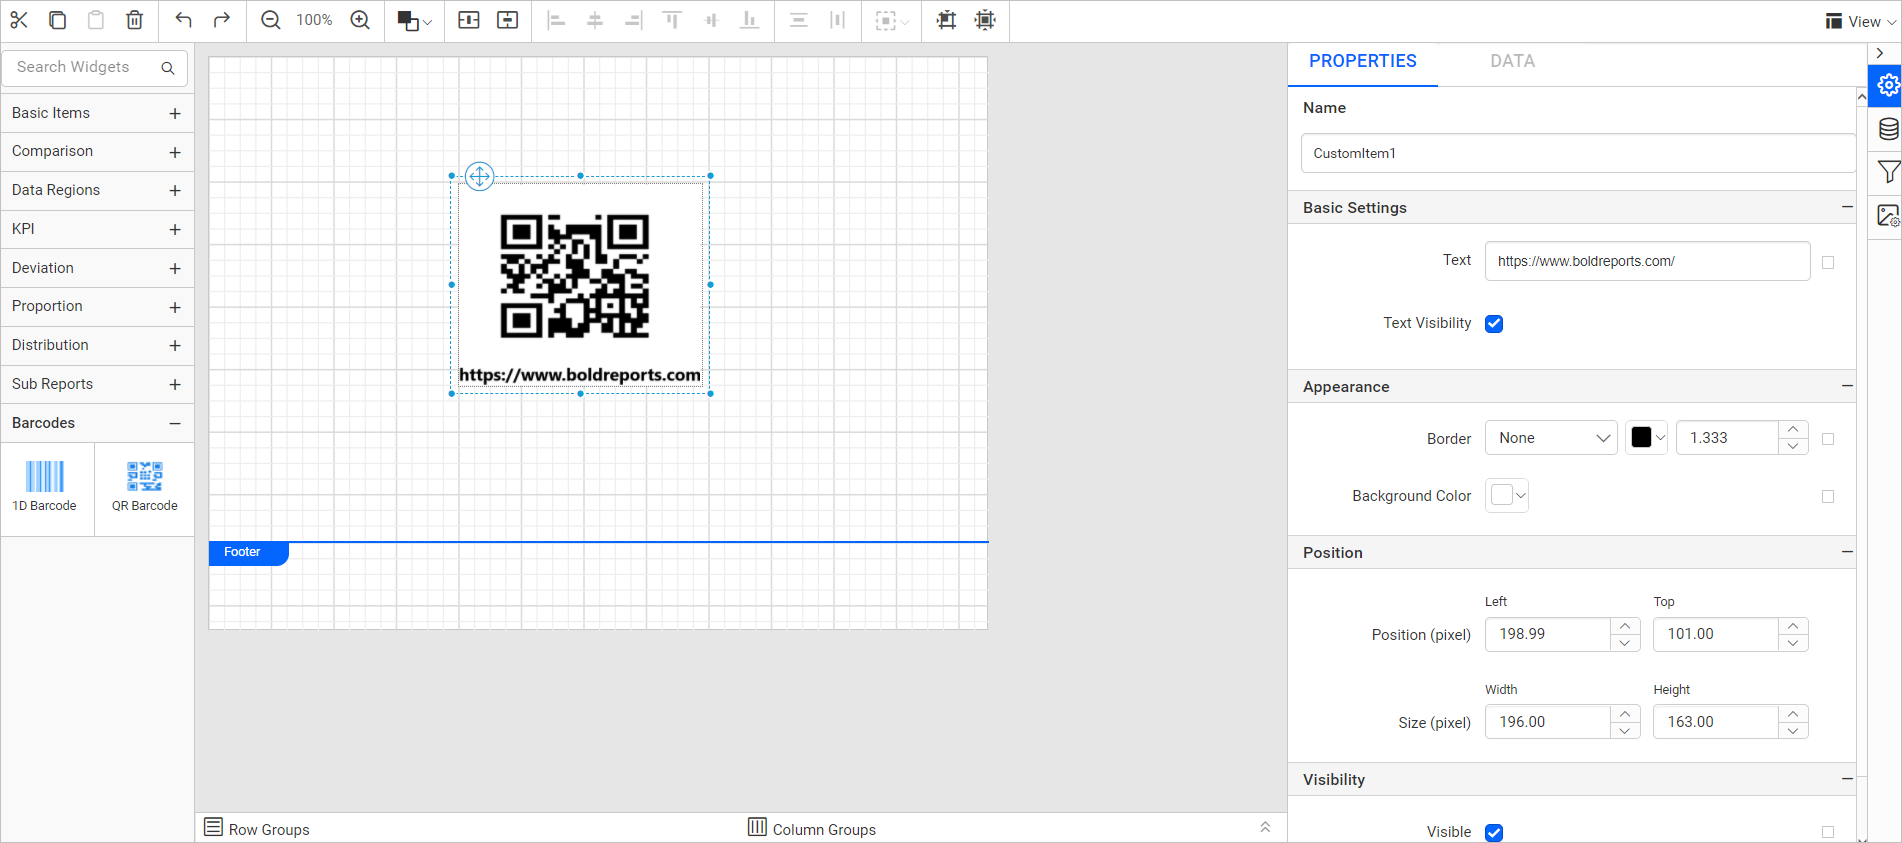This screenshot has height=843, width=1902.
Task: Align selected items to bottom
Action: click(749, 20)
